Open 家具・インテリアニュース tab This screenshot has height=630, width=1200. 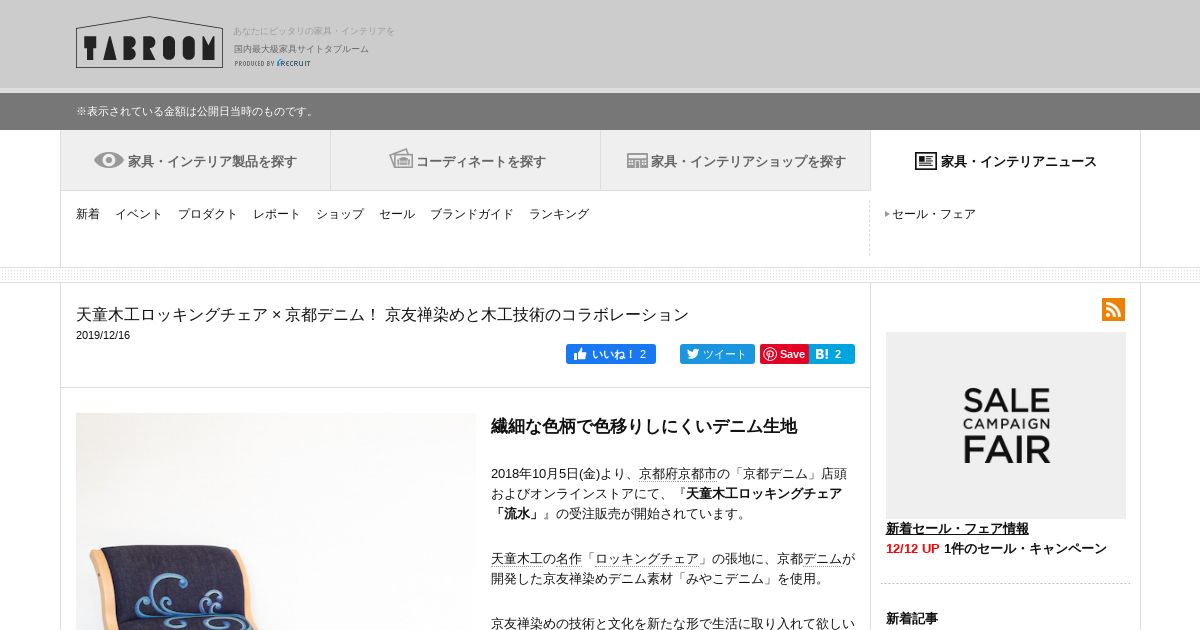(1005, 160)
